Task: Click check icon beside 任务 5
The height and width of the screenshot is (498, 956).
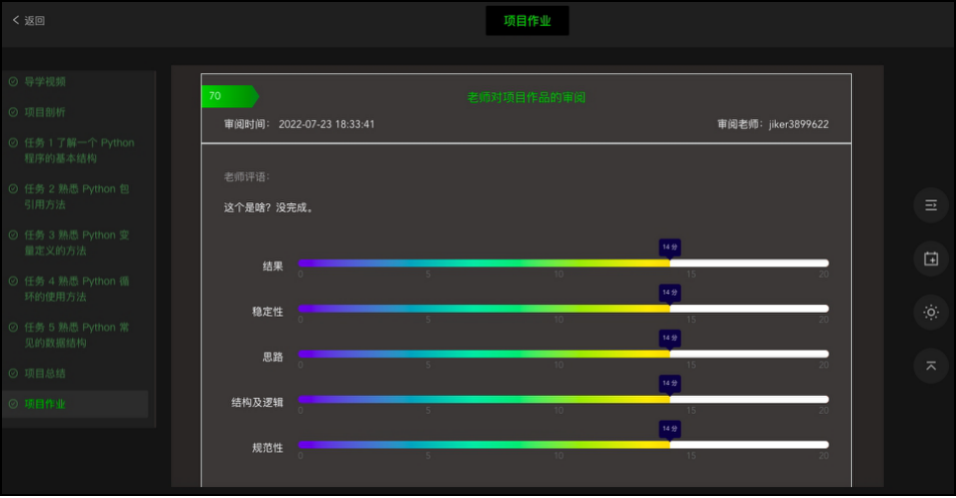Action: (13, 327)
